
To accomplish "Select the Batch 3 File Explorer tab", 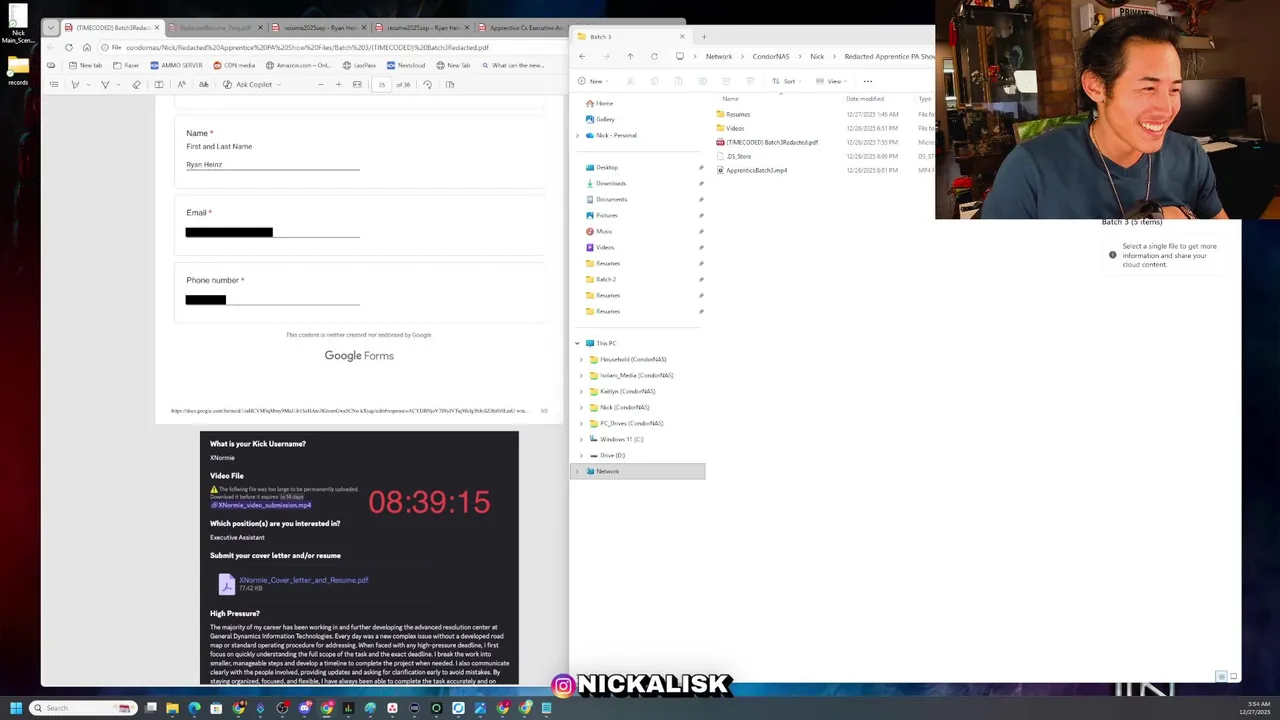I will (632, 37).
